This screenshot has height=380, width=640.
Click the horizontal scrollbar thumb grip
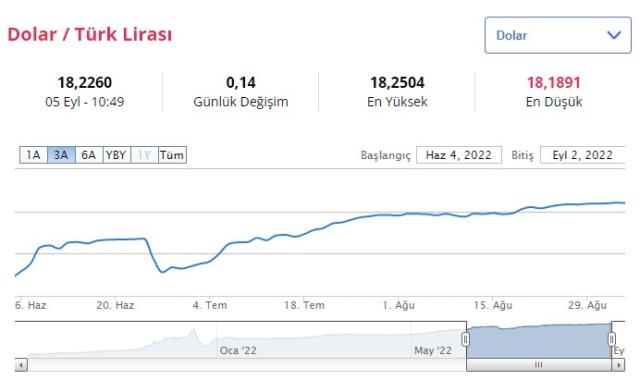coord(539,364)
